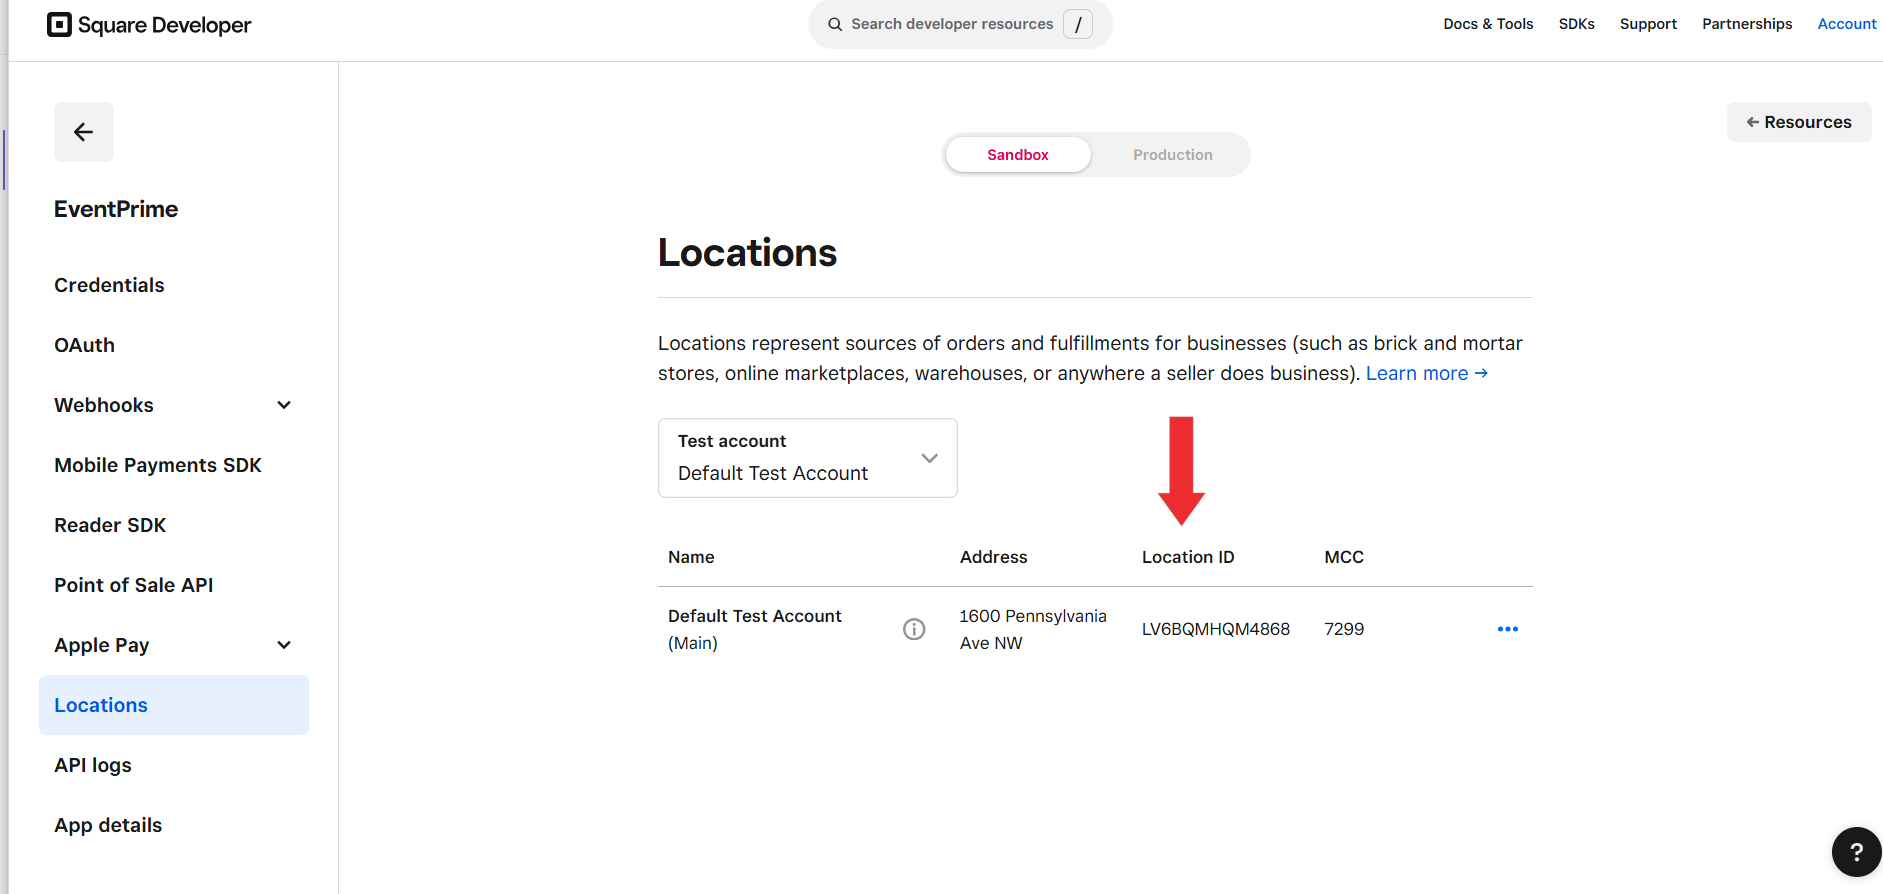Select API logs in the sidebar
The width and height of the screenshot is (1883, 894).
[x=93, y=765]
